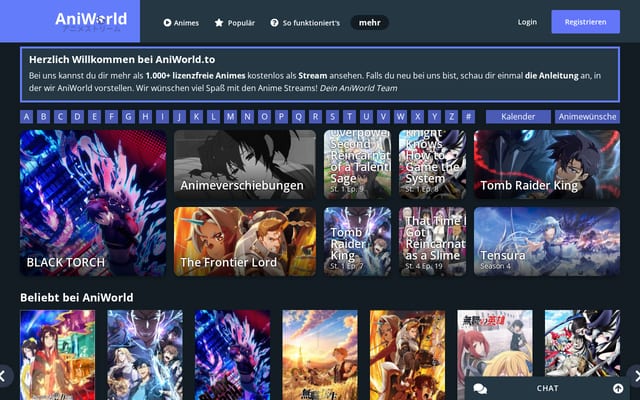The height and width of the screenshot is (400, 640).
Task: Filter animes by letter Z
Action: 451,117
